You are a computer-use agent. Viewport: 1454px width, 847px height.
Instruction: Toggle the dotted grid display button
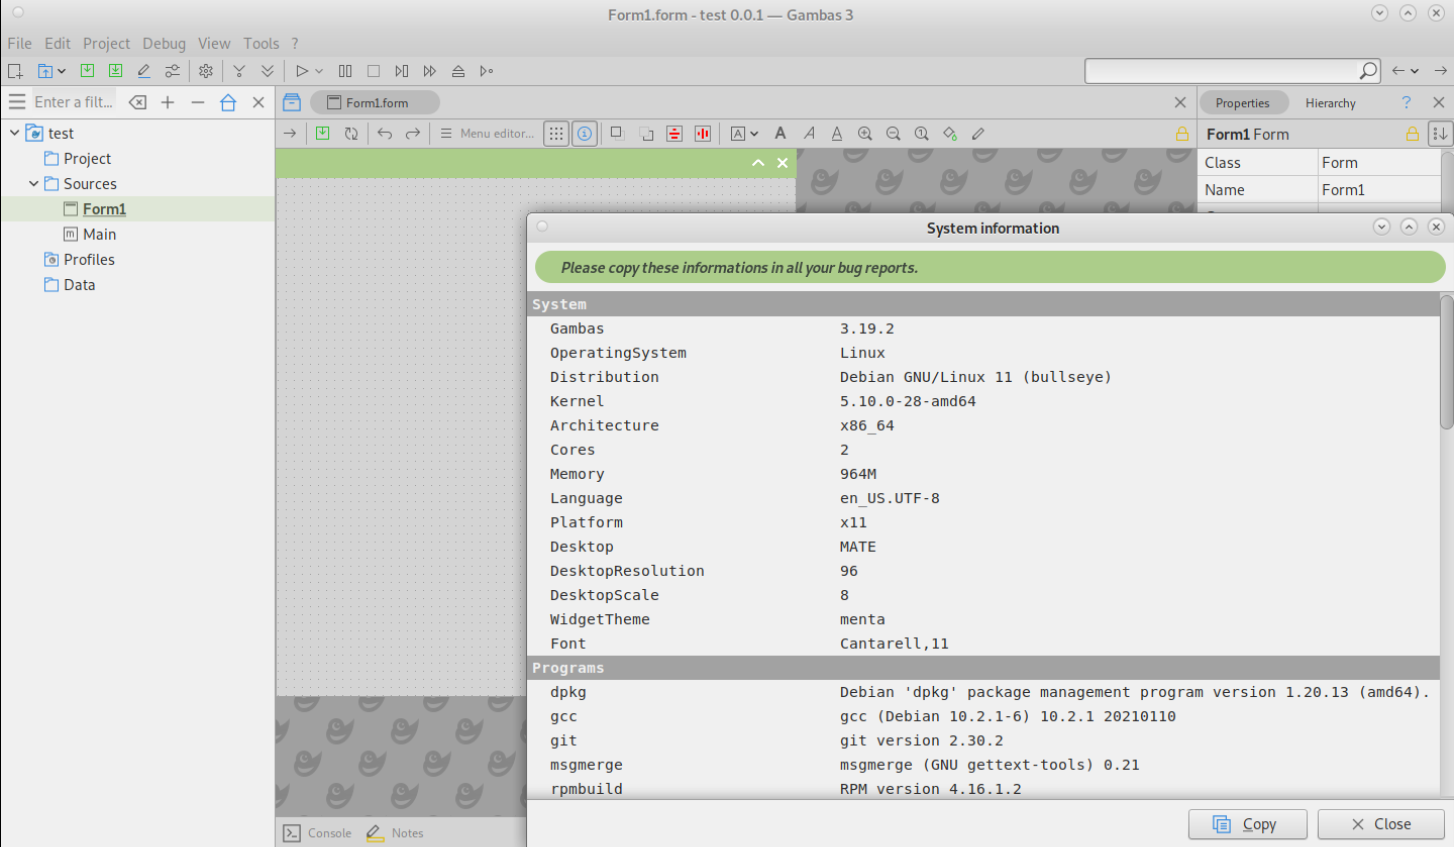[556, 134]
